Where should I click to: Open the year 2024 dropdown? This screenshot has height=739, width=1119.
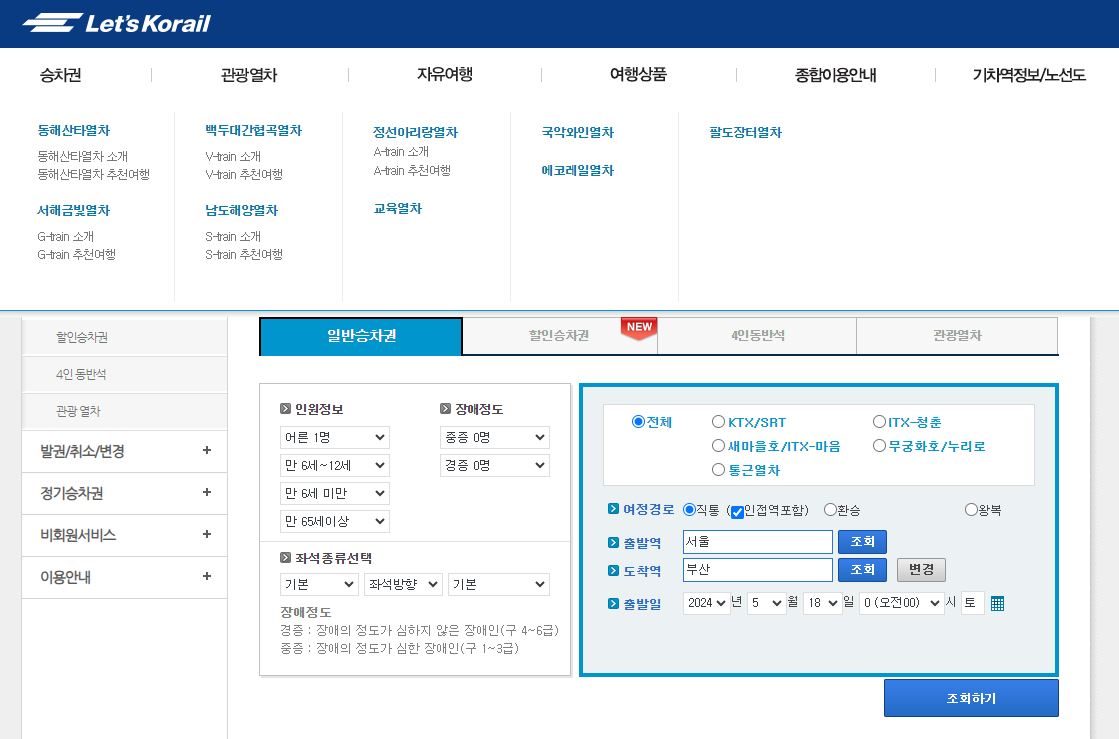click(706, 603)
